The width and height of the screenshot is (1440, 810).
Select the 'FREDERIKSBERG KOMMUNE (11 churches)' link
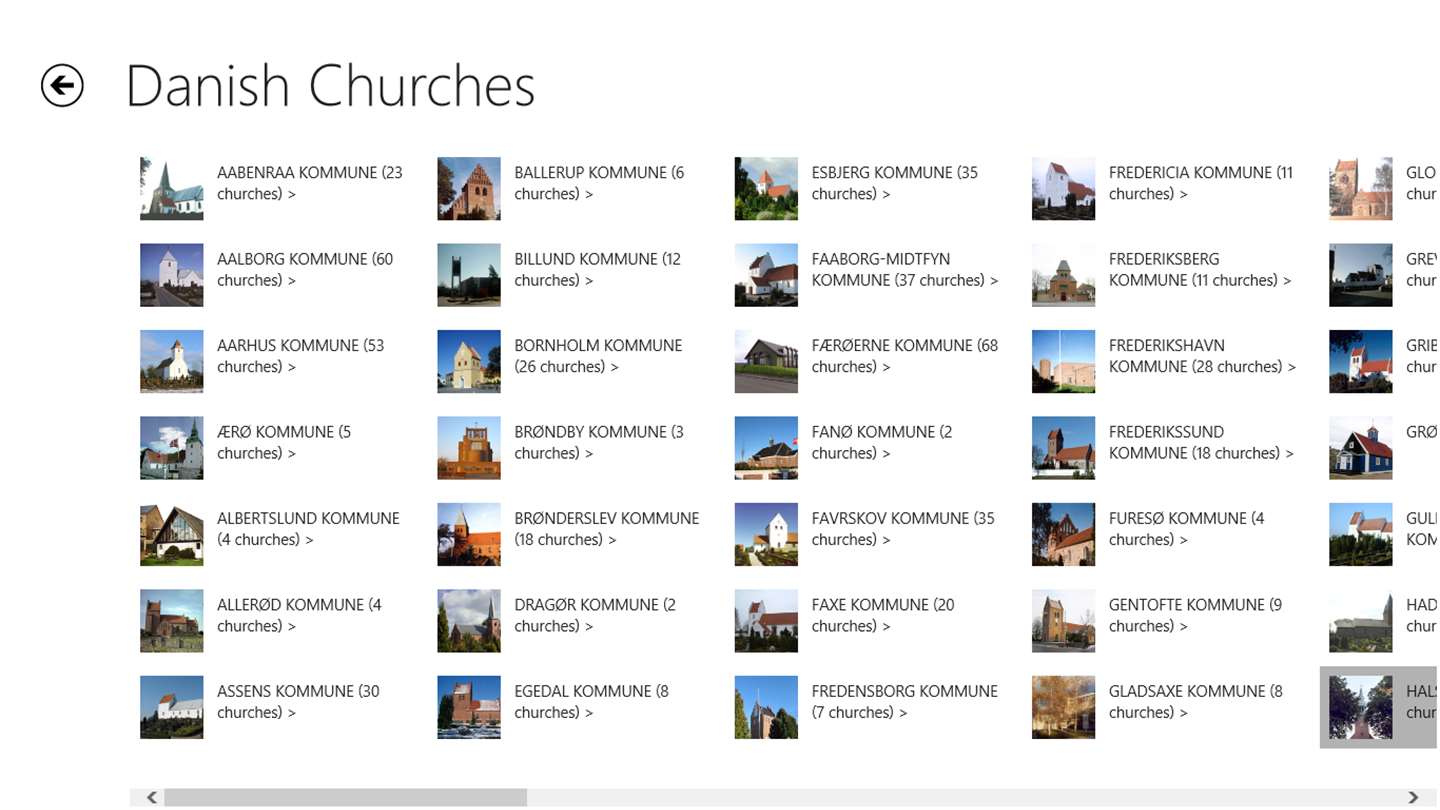coord(1200,269)
